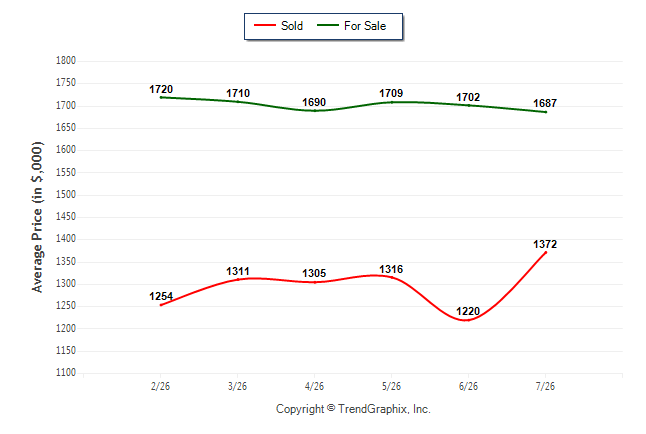
Task: Click the 7/26 x-axis label
Action: pos(545,387)
